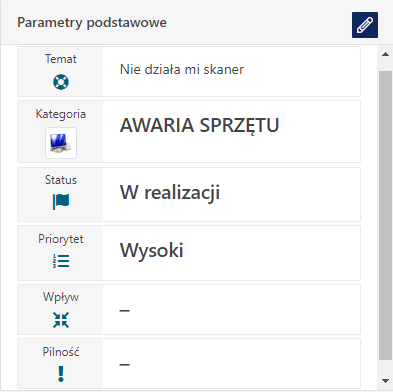Click the scrollbar up arrow
The image size is (393, 392).
(386, 54)
